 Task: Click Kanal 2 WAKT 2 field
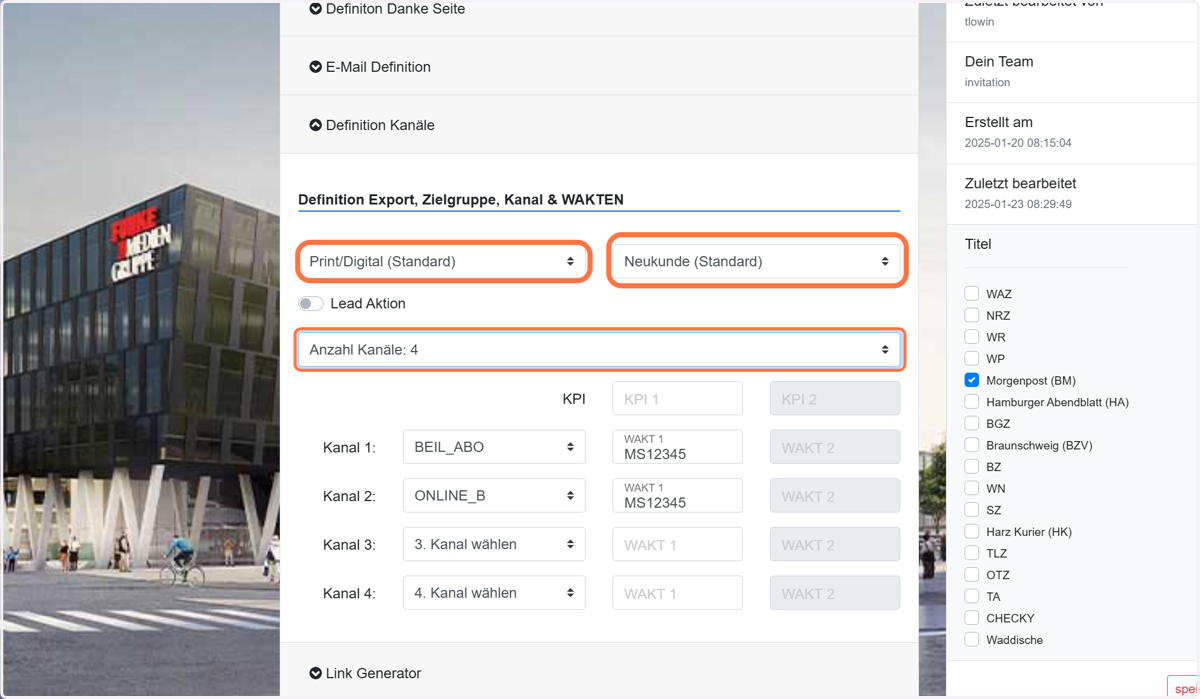835,496
